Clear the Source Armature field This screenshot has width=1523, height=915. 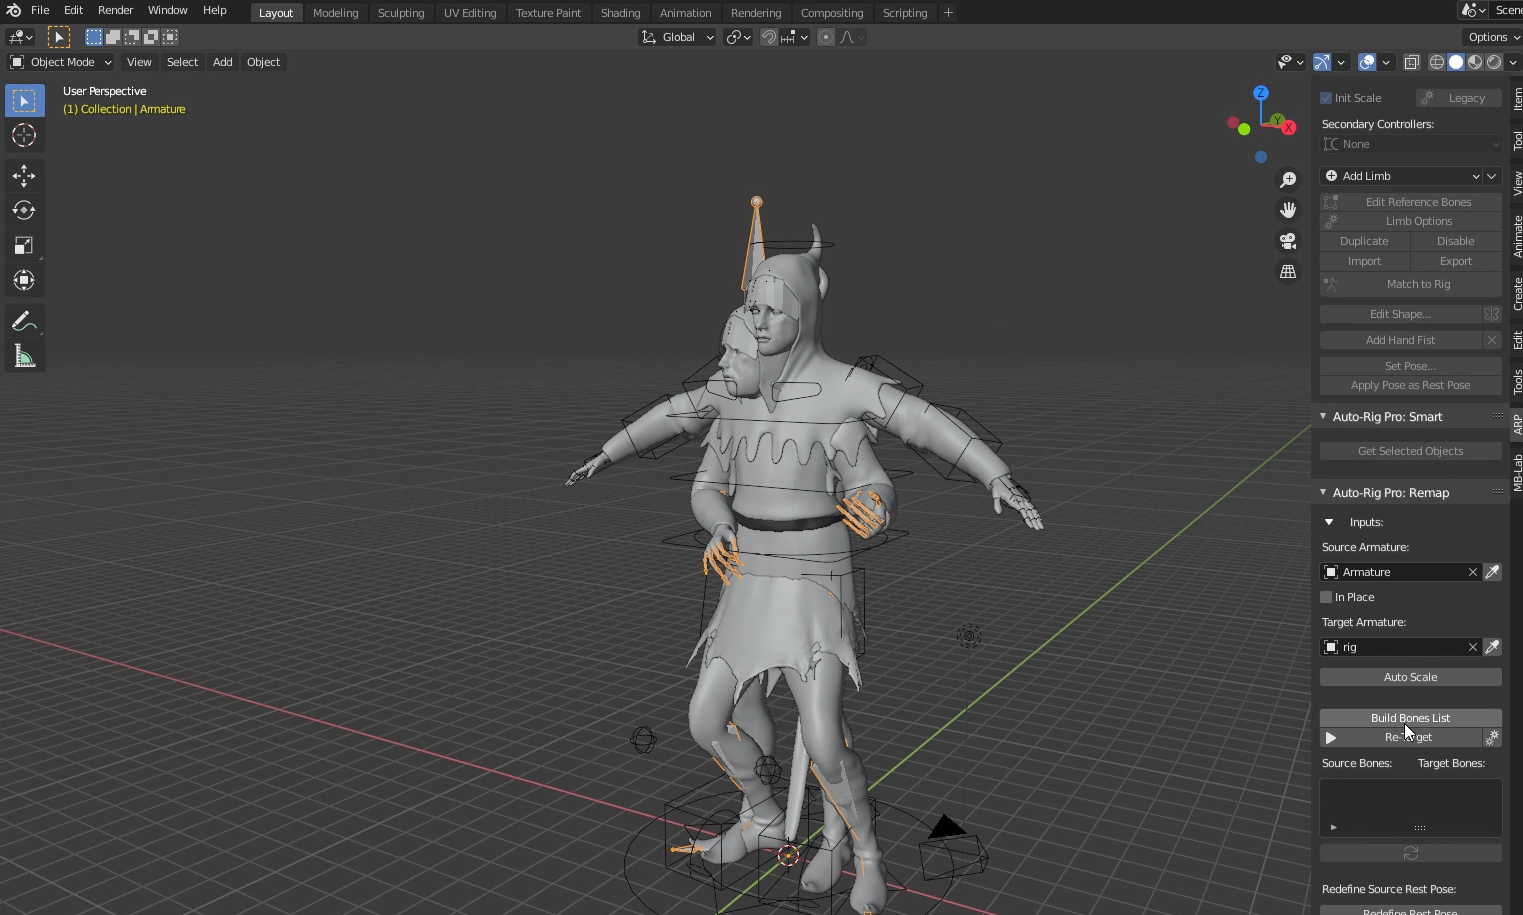coord(1472,572)
